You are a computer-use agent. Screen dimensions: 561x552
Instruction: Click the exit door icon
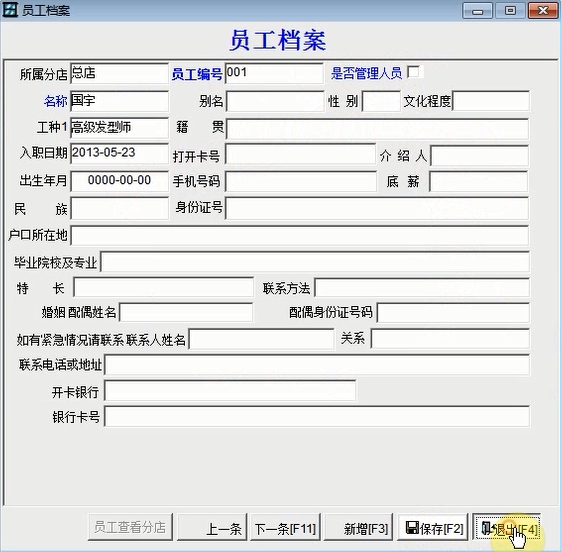point(486,528)
